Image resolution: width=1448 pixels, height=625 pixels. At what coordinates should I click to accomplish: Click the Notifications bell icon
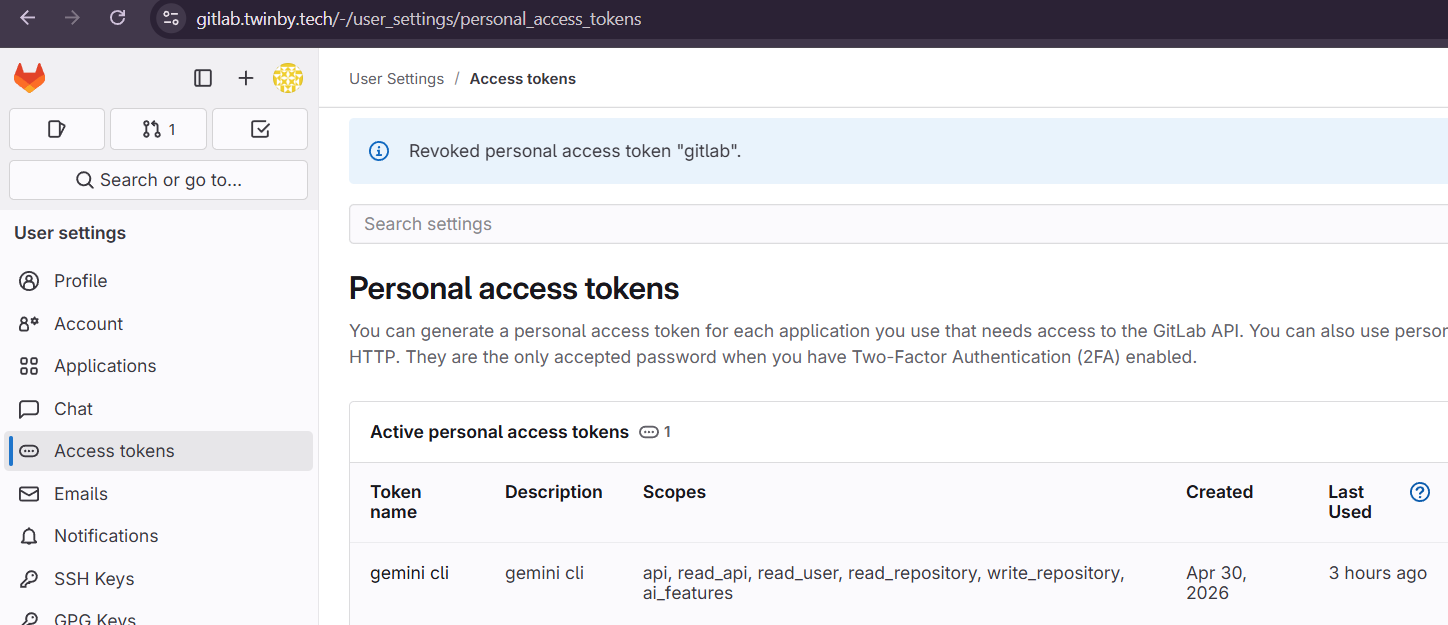point(29,536)
